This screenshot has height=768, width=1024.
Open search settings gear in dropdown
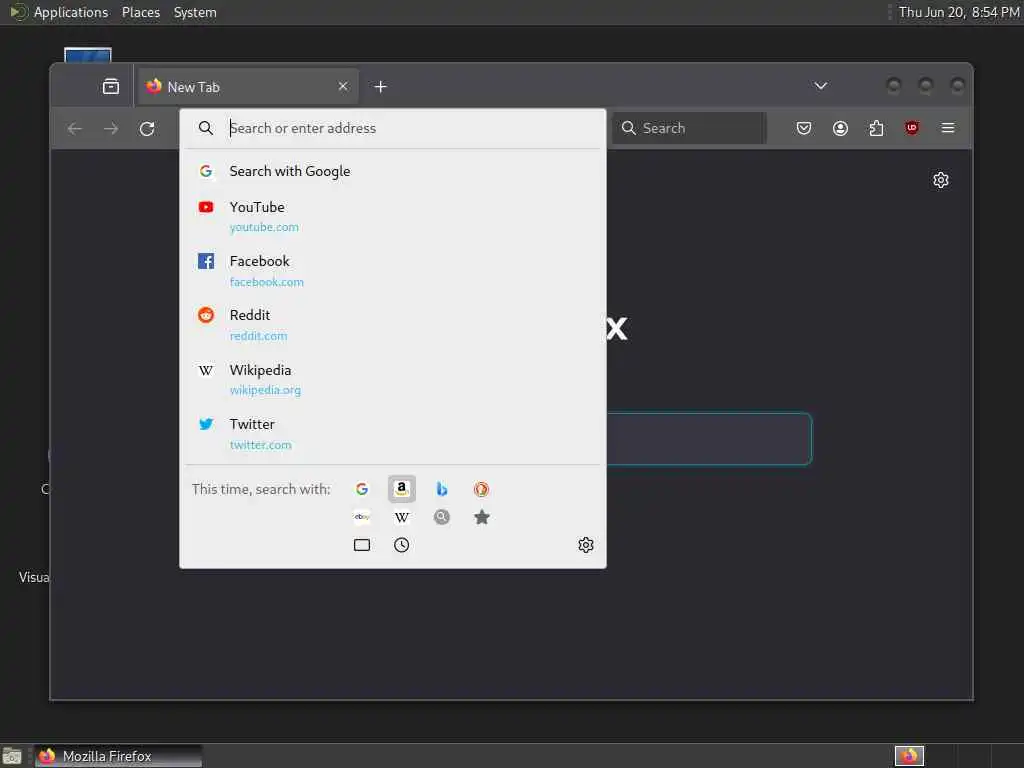click(x=586, y=545)
